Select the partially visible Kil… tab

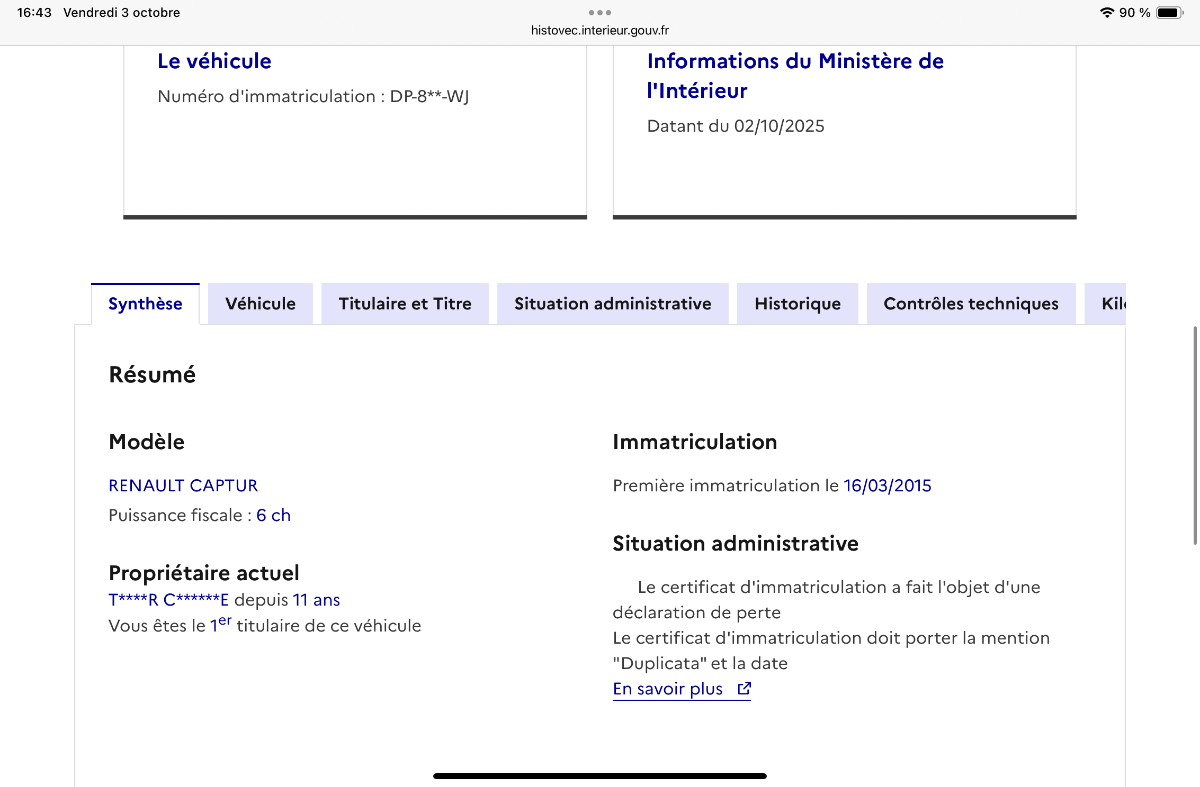click(1106, 304)
